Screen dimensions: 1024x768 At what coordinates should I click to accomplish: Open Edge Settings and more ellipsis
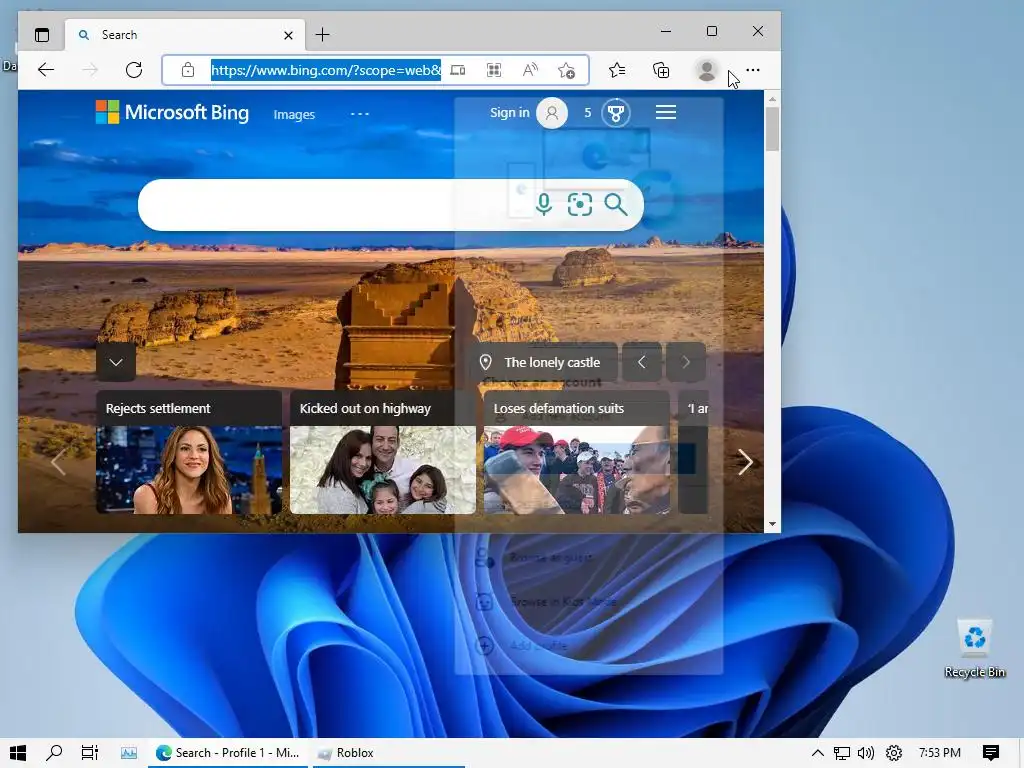pyautogui.click(x=753, y=70)
